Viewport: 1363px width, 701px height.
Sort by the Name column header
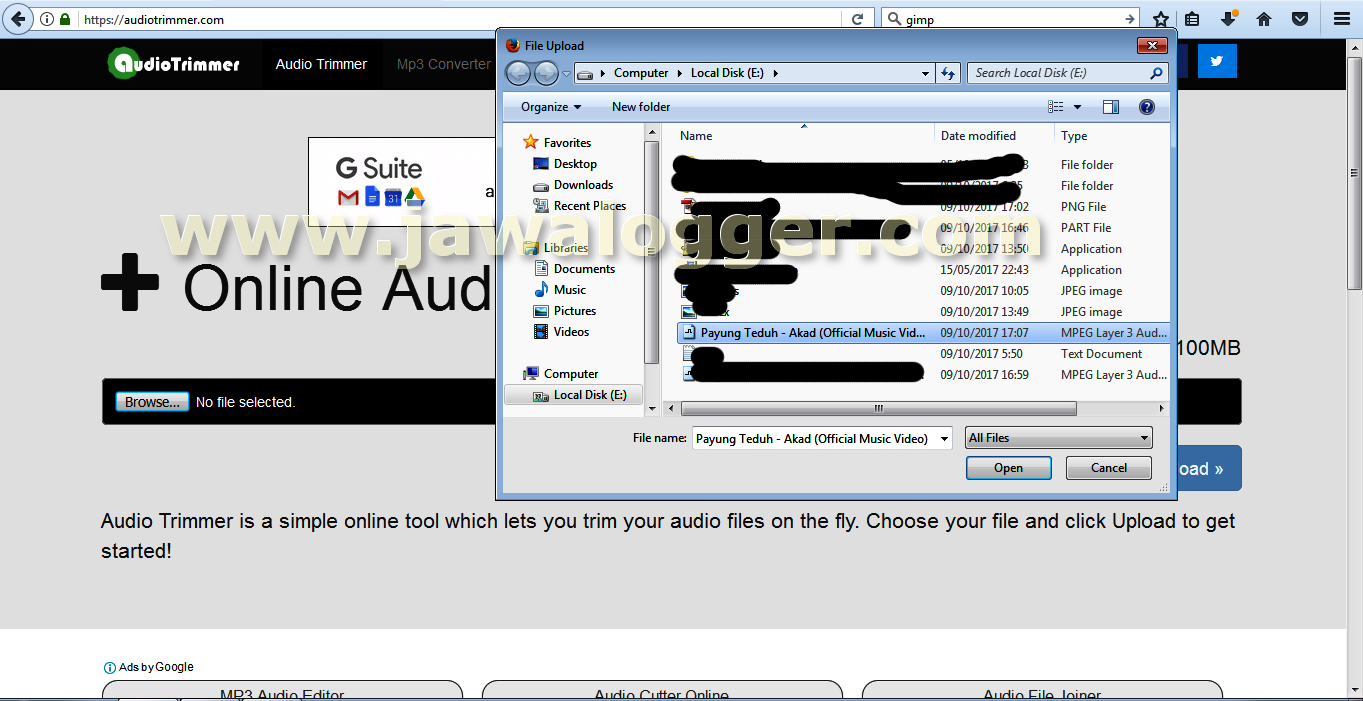696,136
